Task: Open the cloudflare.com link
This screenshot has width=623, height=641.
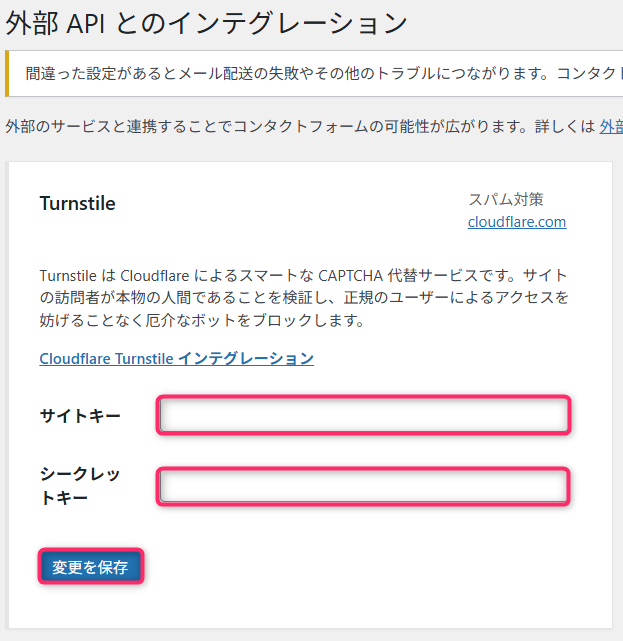Action: point(516,222)
